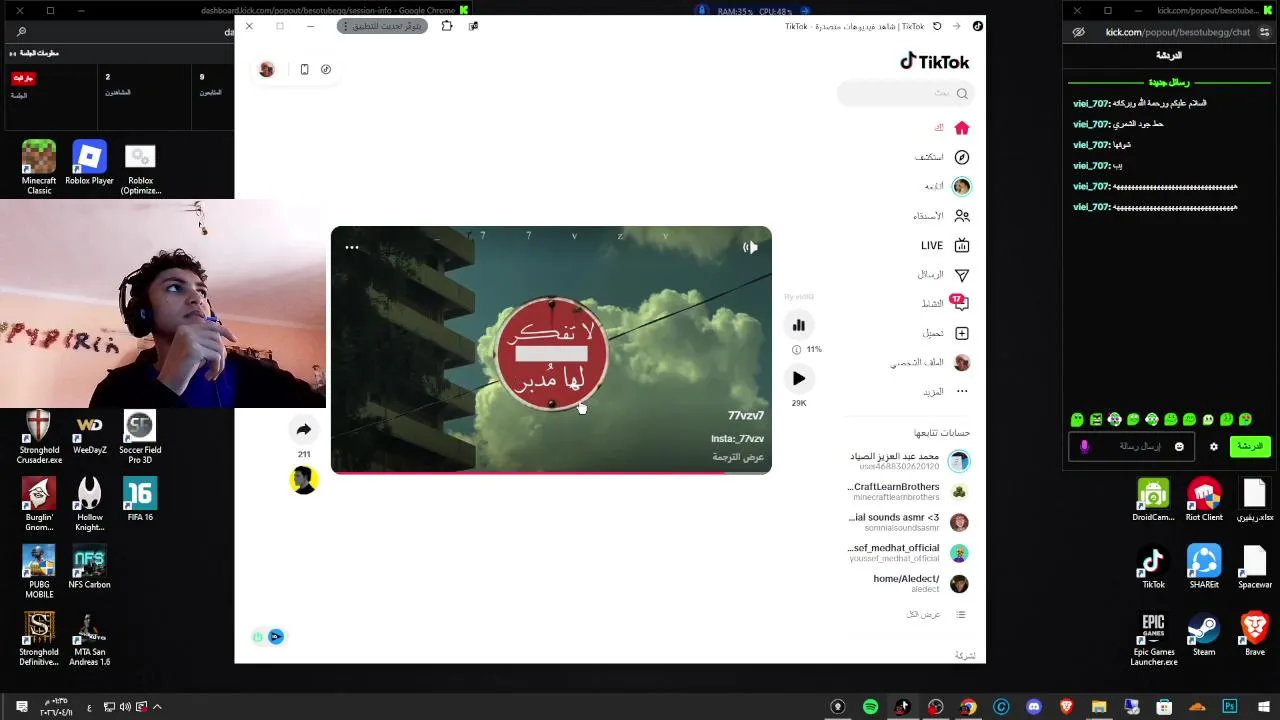Open Kick chat settings gear

pos(1214,447)
